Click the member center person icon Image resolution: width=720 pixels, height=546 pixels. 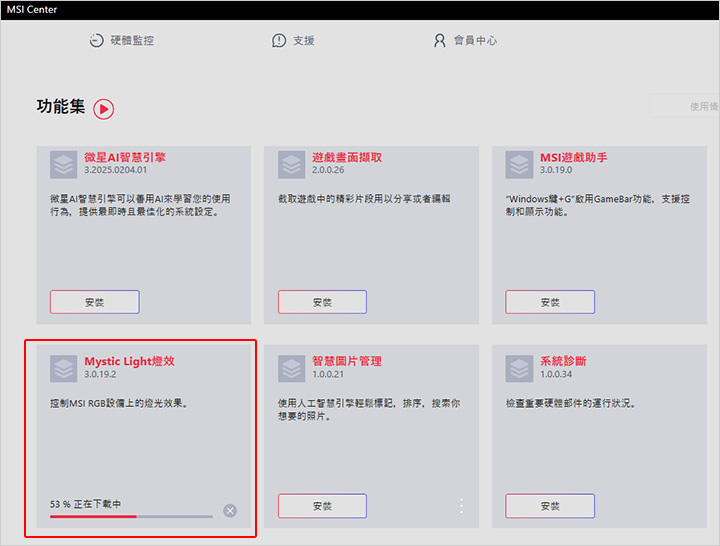[439, 40]
